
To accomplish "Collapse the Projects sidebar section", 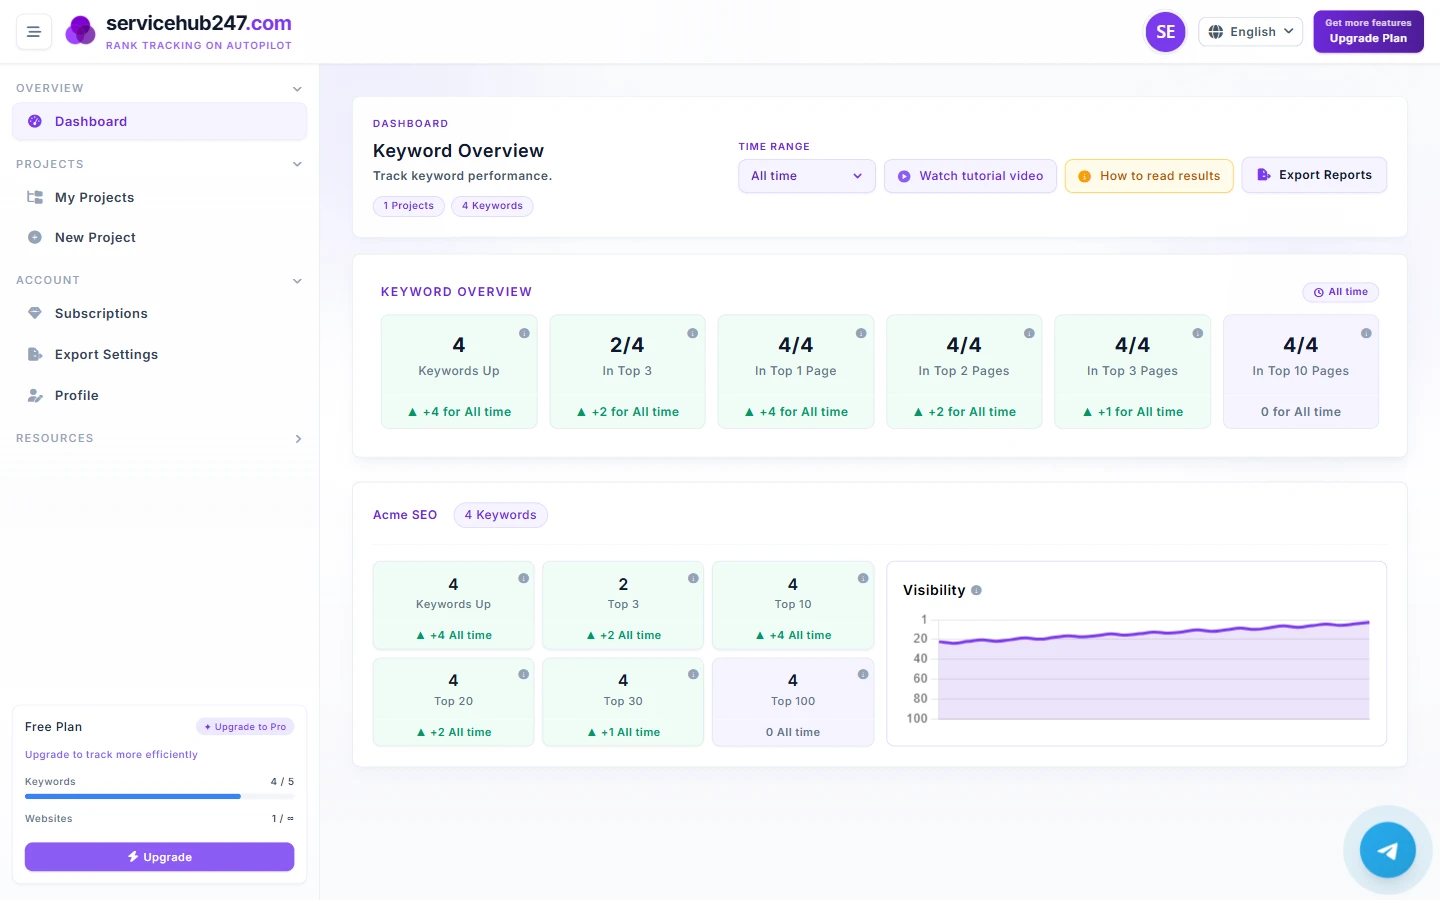I will pyautogui.click(x=297, y=164).
